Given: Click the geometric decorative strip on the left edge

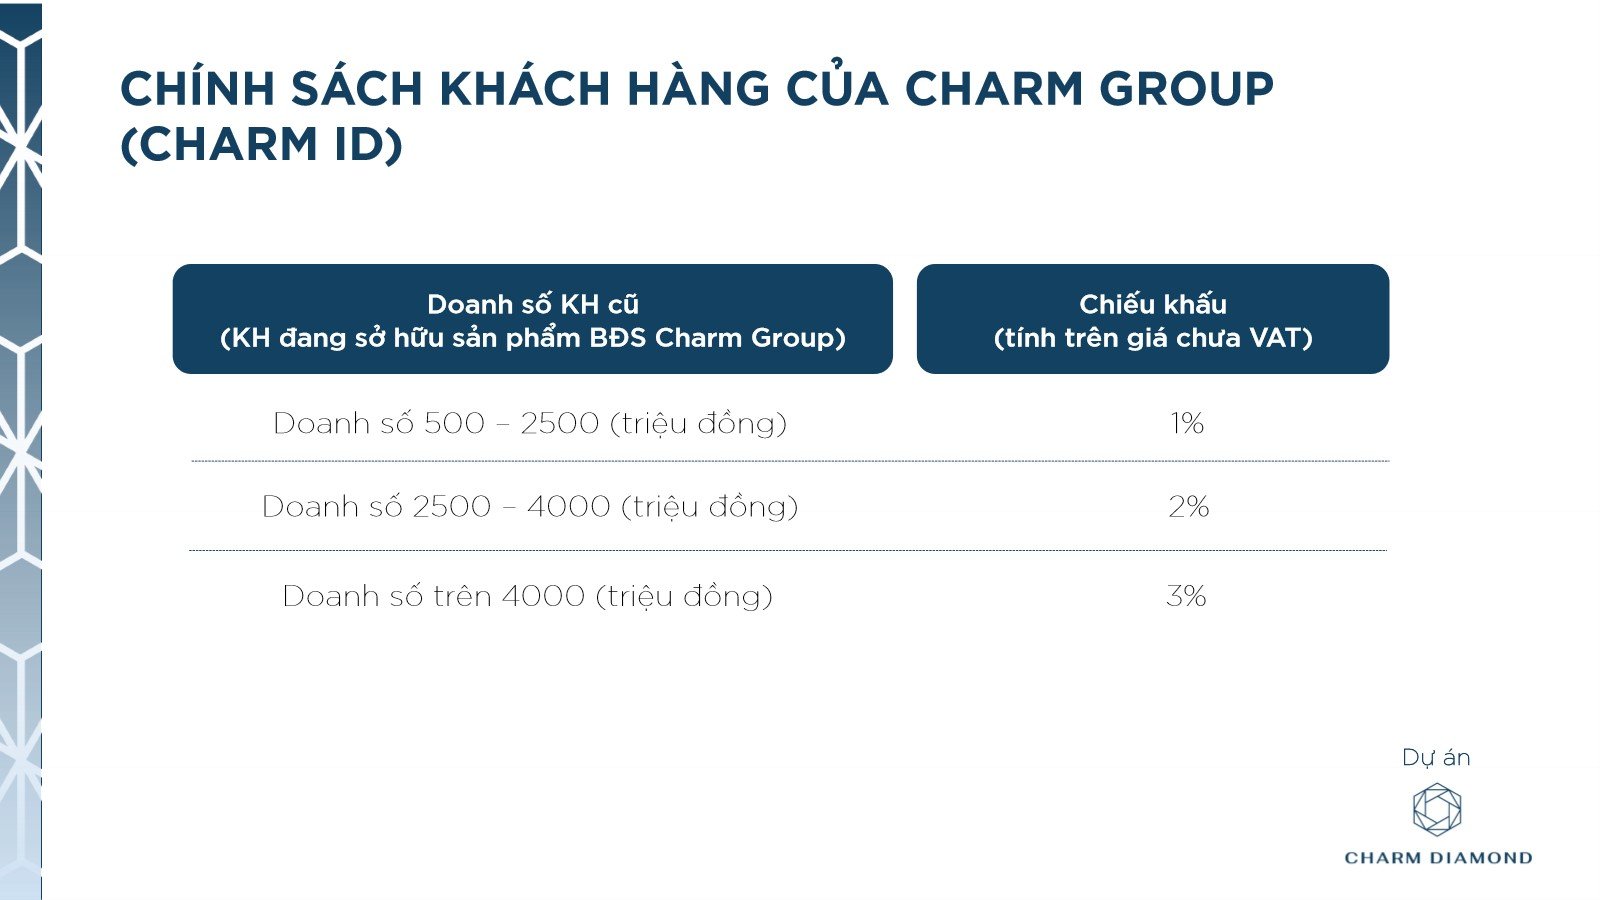Looking at the screenshot, I should click(x=20, y=450).
